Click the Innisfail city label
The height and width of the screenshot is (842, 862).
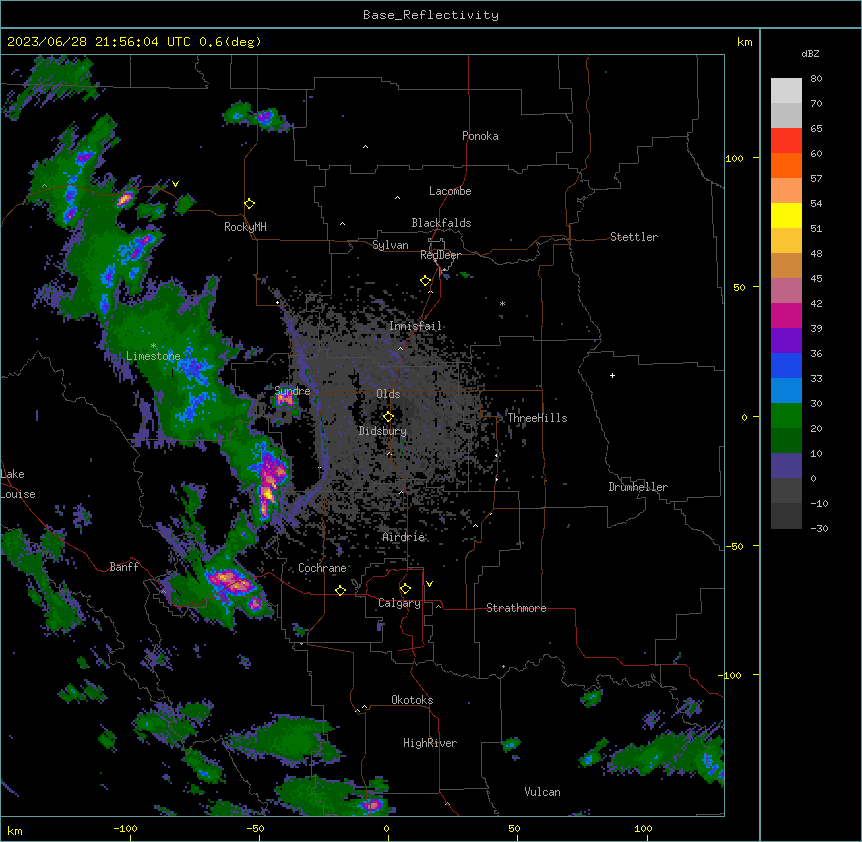click(415, 326)
